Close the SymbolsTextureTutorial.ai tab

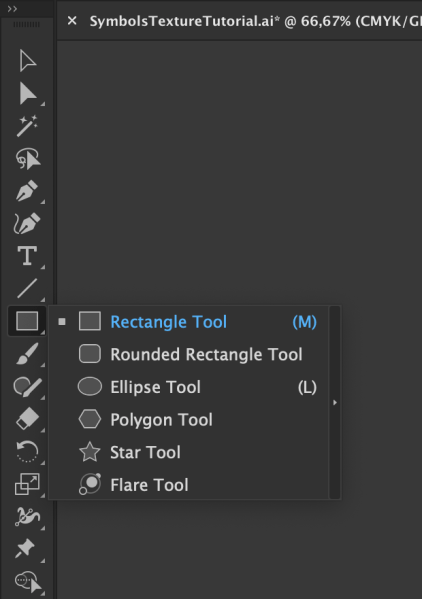72,21
